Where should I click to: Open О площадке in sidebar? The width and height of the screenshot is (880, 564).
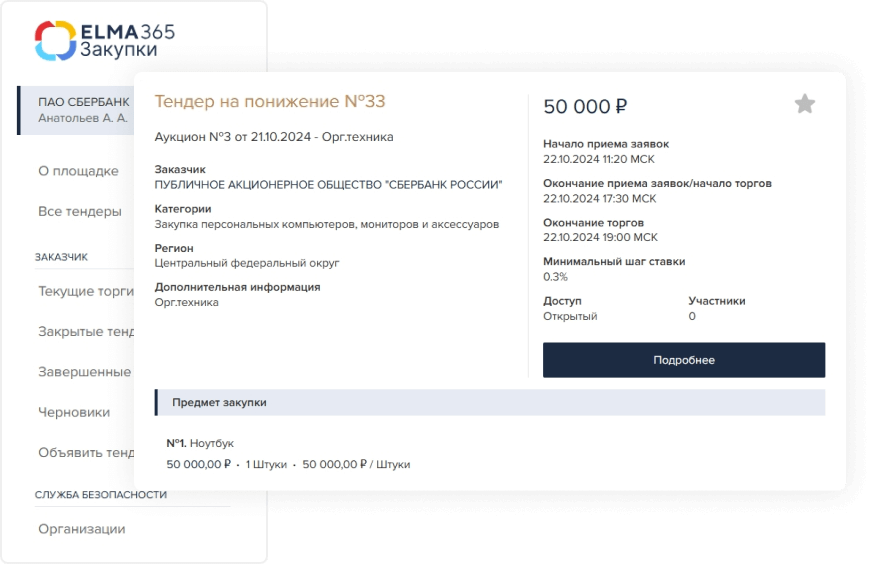click(x=78, y=171)
